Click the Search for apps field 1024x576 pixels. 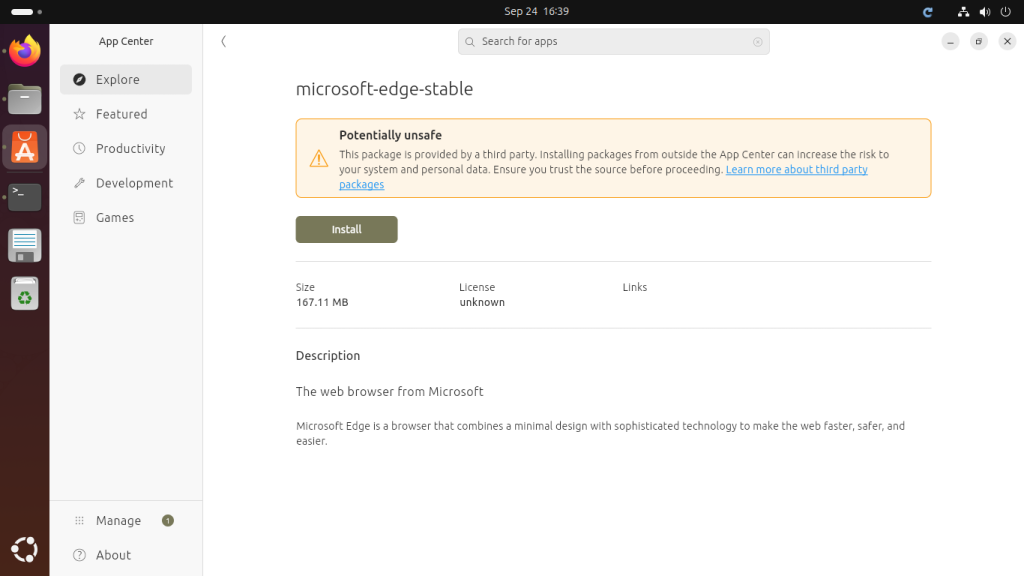(x=612, y=42)
